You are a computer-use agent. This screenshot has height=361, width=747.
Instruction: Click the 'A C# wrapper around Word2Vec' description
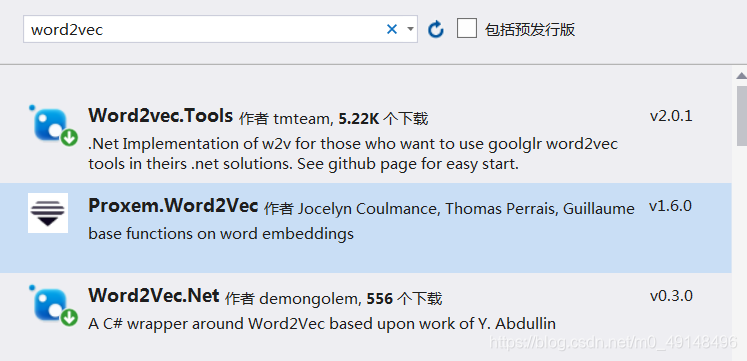tap(322, 324)
